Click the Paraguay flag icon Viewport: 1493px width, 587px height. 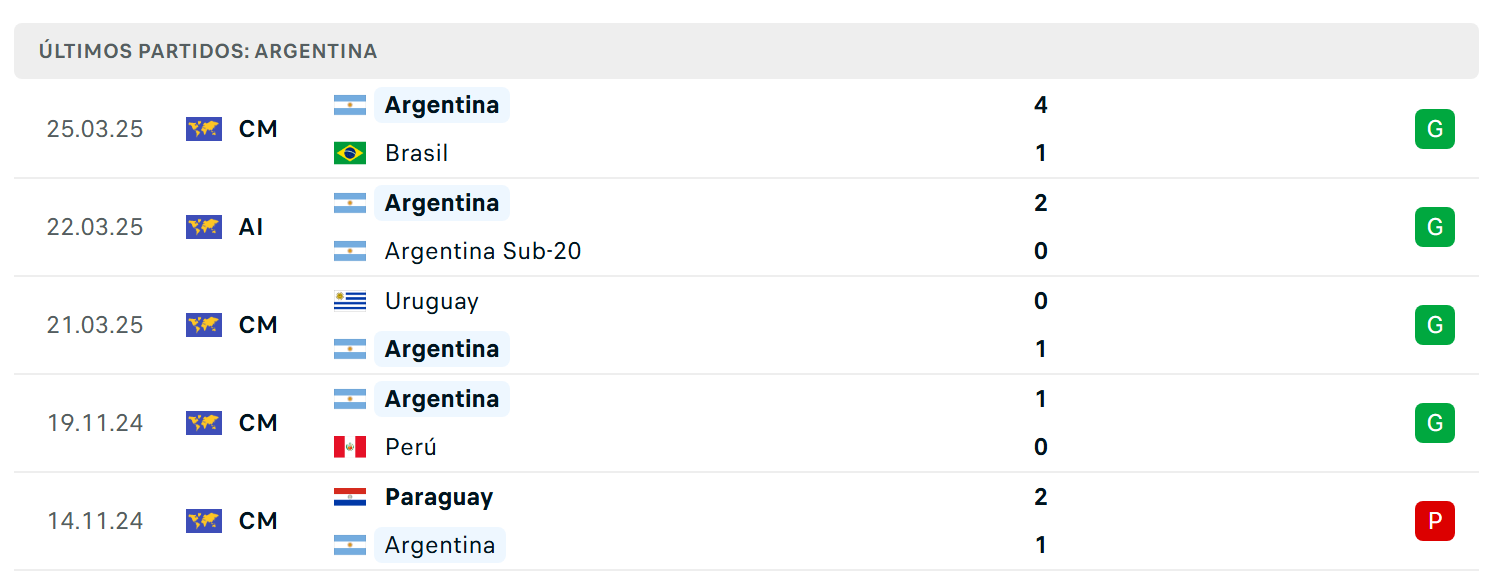pyautogui.click(x=350, y=497)
